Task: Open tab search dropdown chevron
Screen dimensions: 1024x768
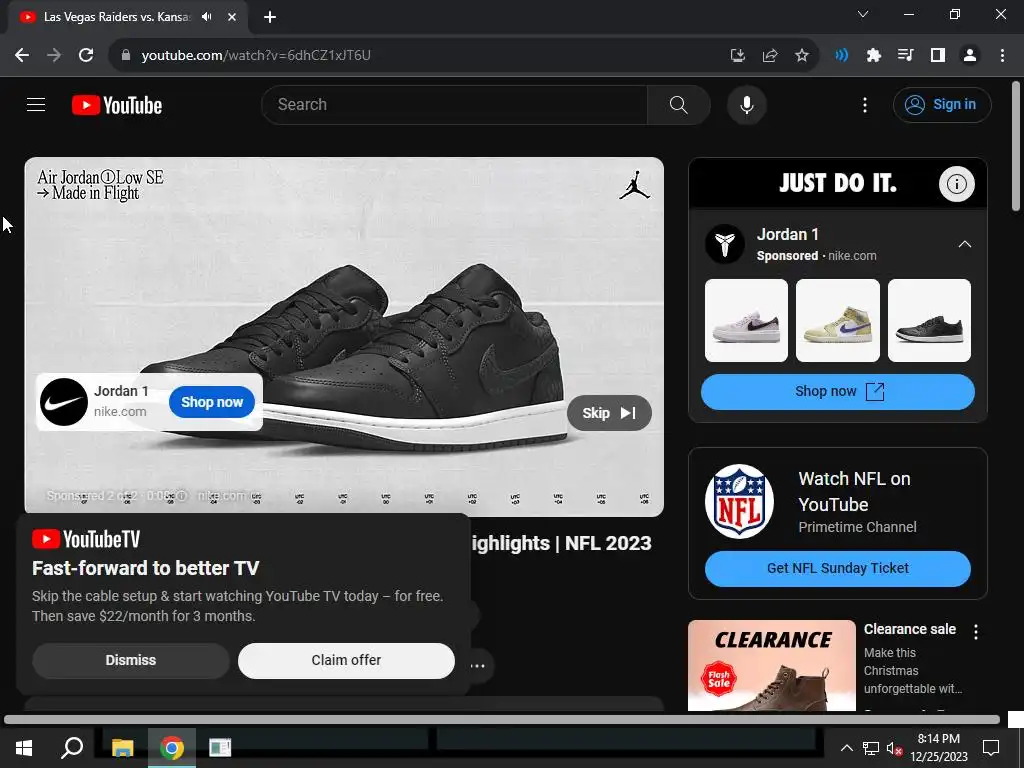Action: (x=863, y=14)
